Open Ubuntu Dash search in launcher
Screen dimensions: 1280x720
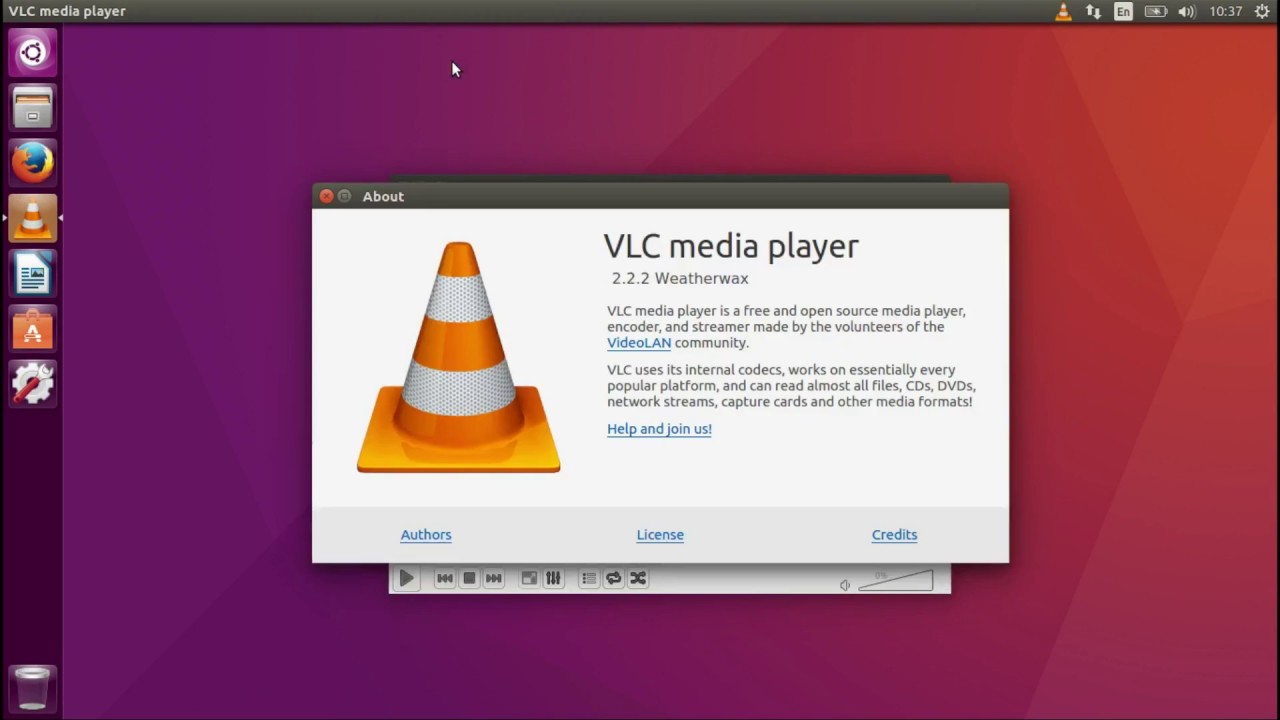tap(32, 53)
